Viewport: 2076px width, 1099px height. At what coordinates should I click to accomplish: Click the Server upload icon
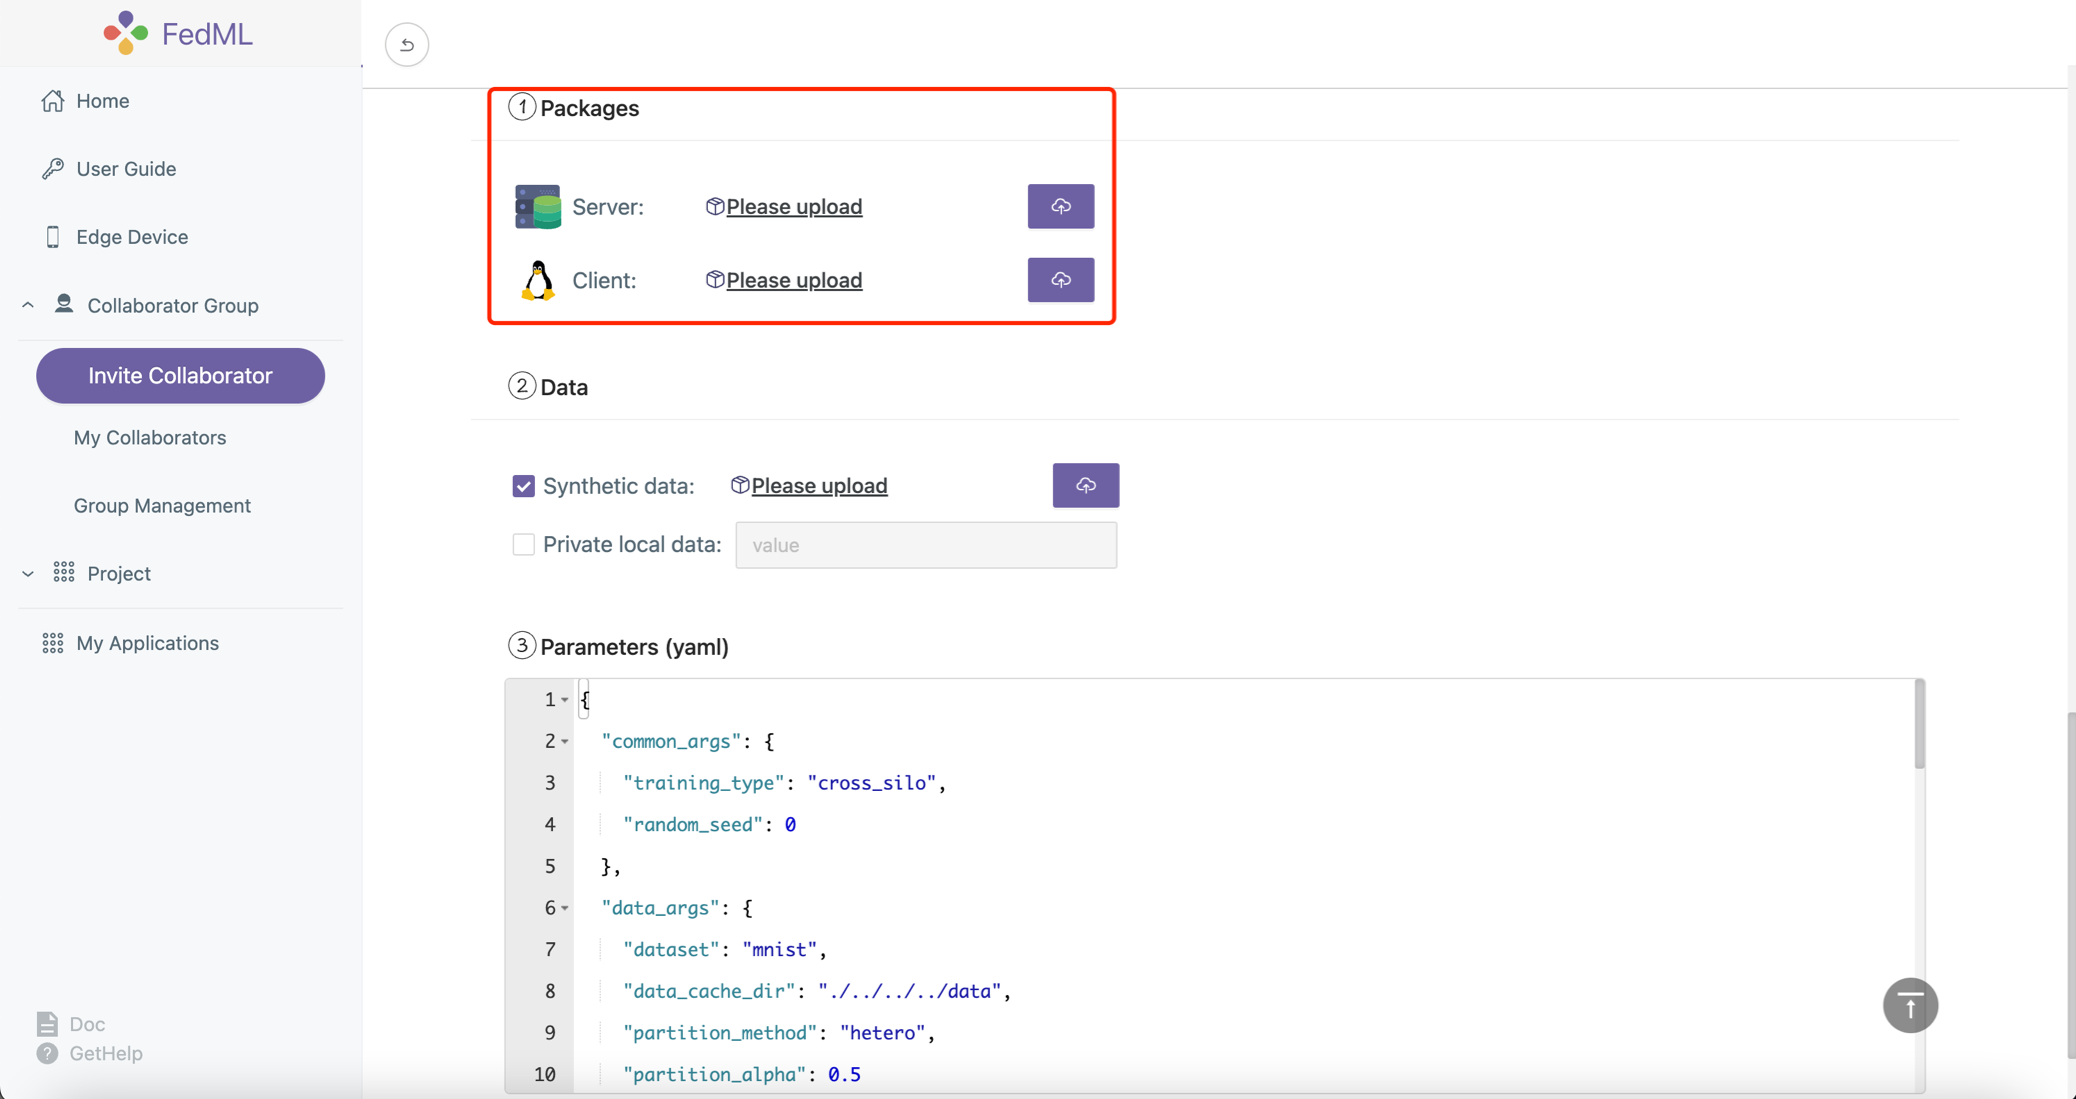point(1061,206)
